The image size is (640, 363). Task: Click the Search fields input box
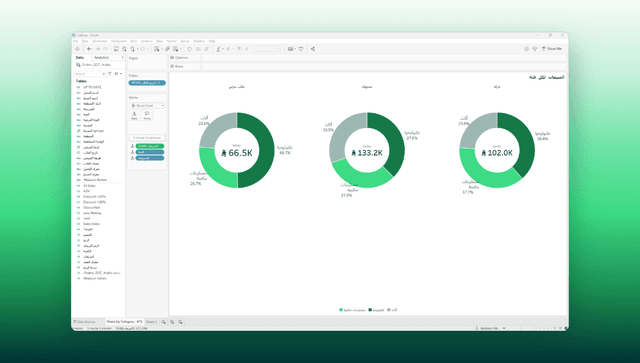[x=89, y=73]
